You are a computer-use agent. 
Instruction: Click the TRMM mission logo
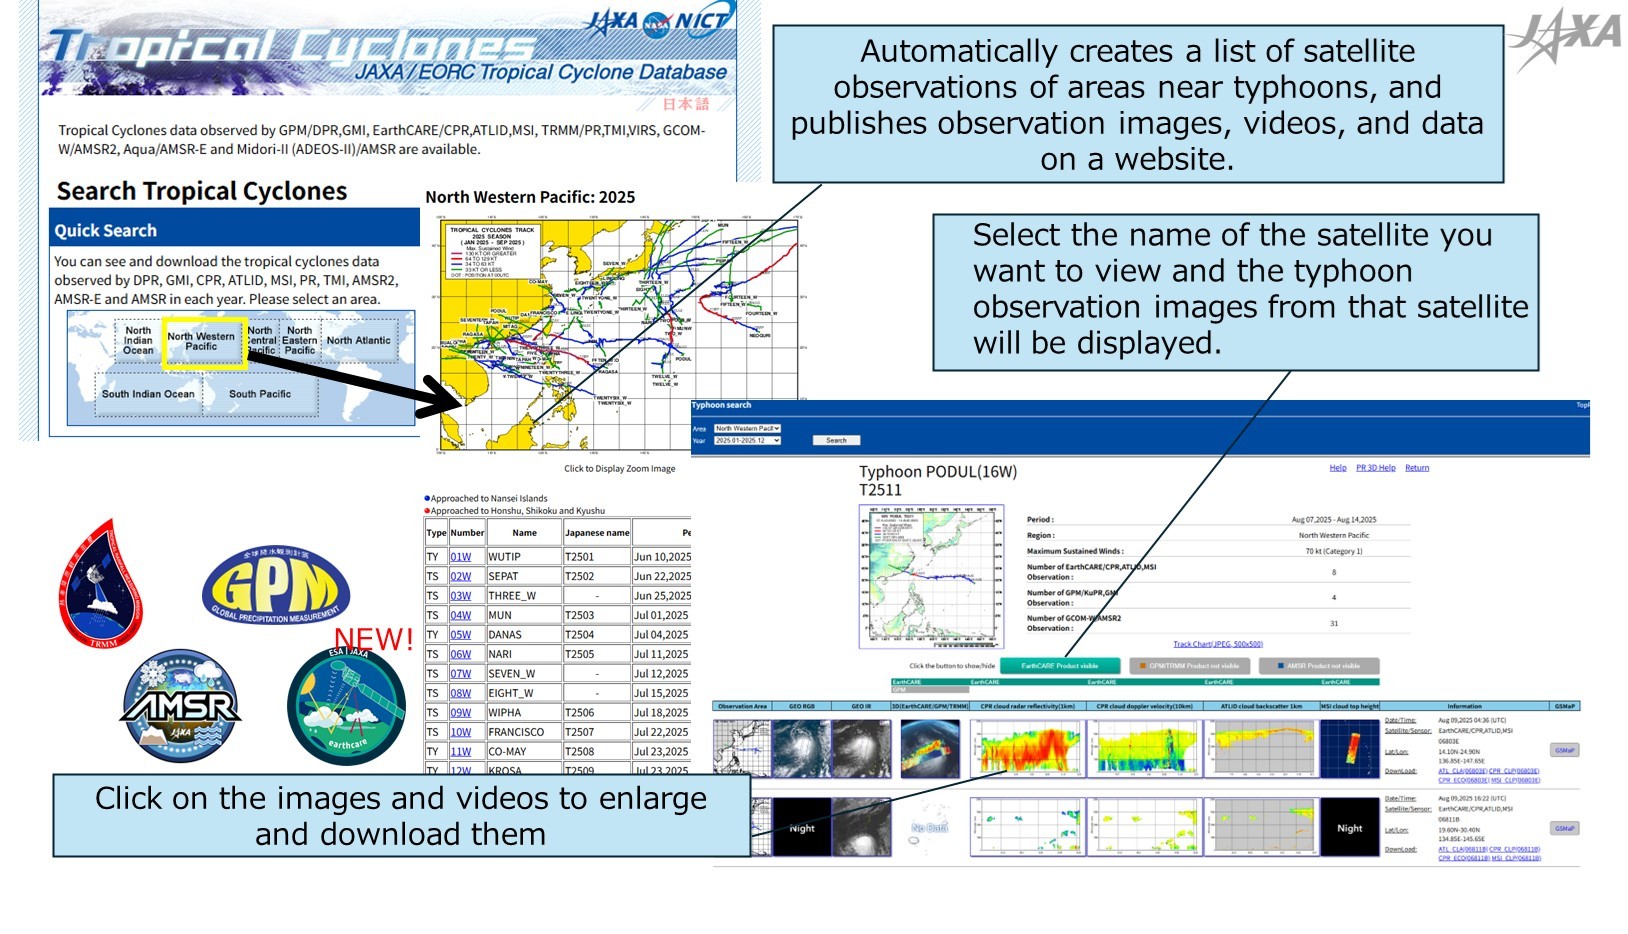point(101,584)
